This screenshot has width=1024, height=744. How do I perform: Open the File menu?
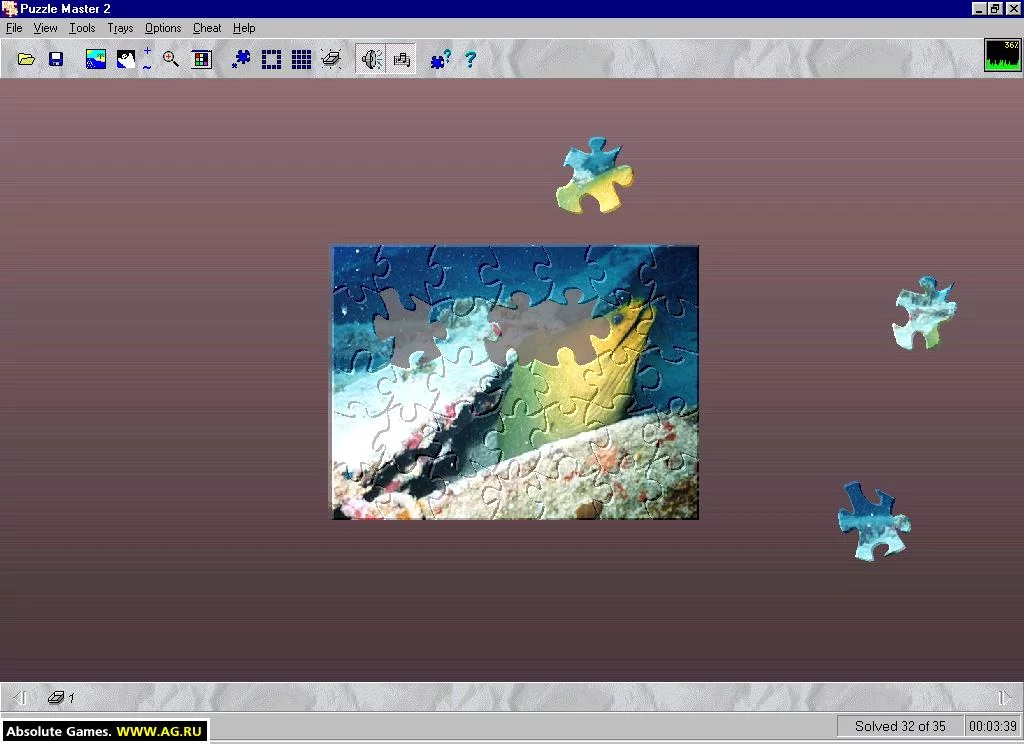click(14, 28)
